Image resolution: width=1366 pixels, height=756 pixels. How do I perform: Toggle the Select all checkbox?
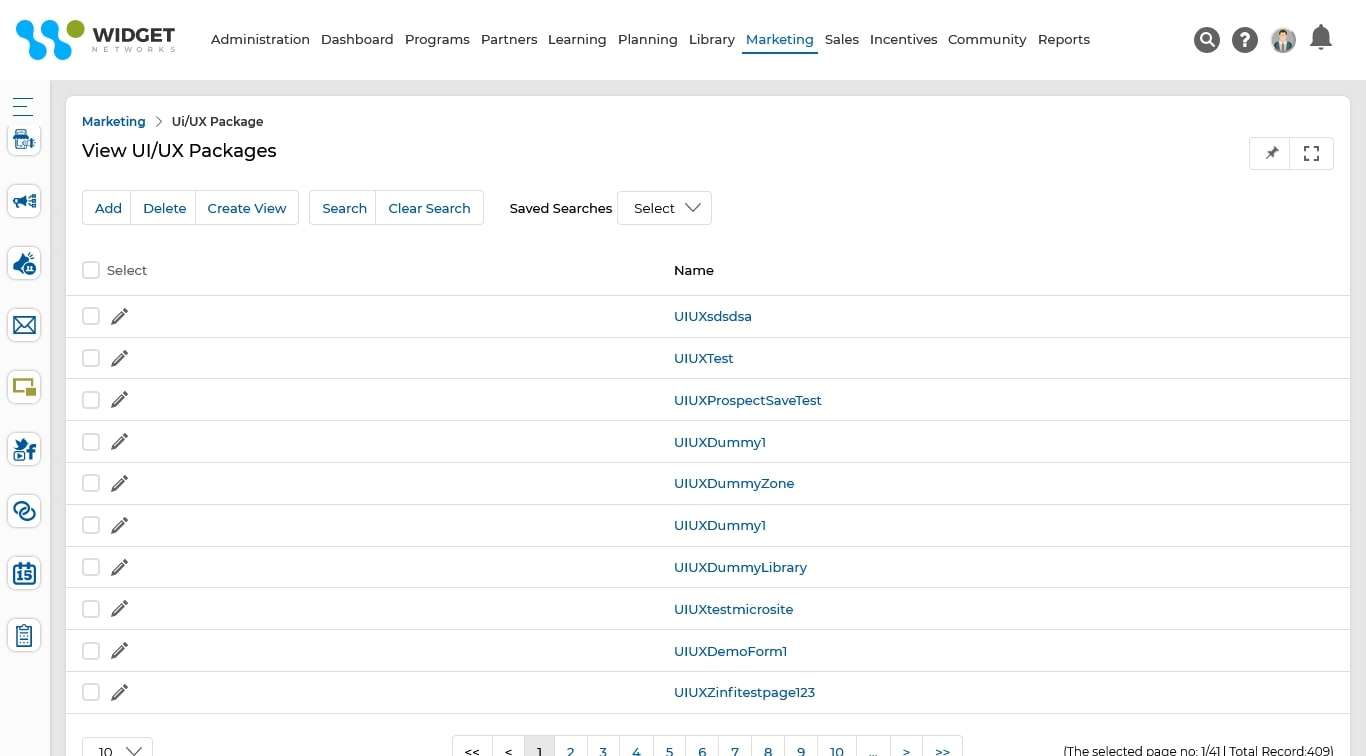tap(91, 269)
